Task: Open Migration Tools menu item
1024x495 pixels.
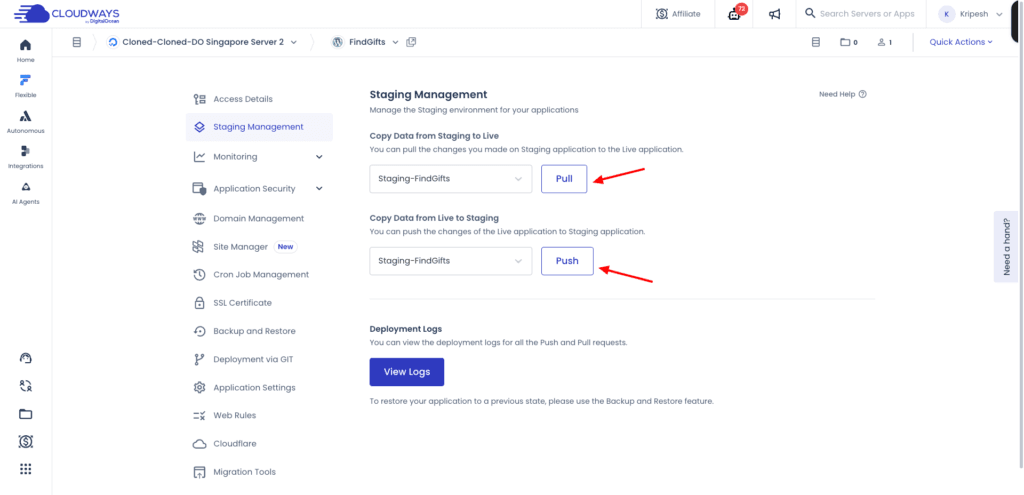Action: [259, 472]
